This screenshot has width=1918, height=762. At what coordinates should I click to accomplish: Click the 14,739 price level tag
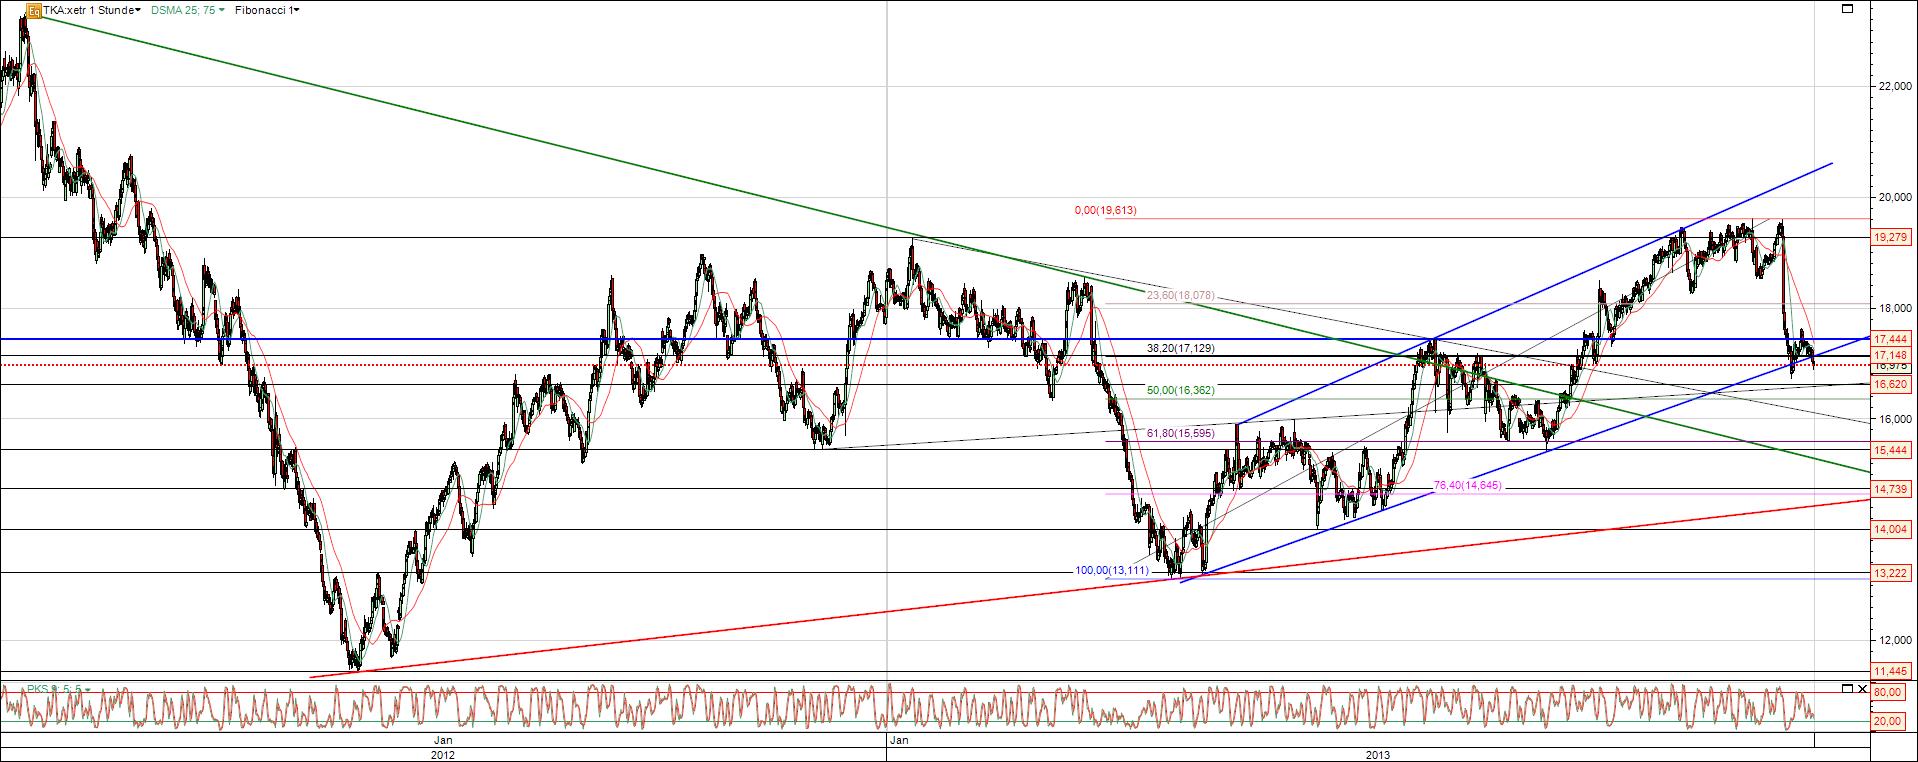[x=1891, y=489]
